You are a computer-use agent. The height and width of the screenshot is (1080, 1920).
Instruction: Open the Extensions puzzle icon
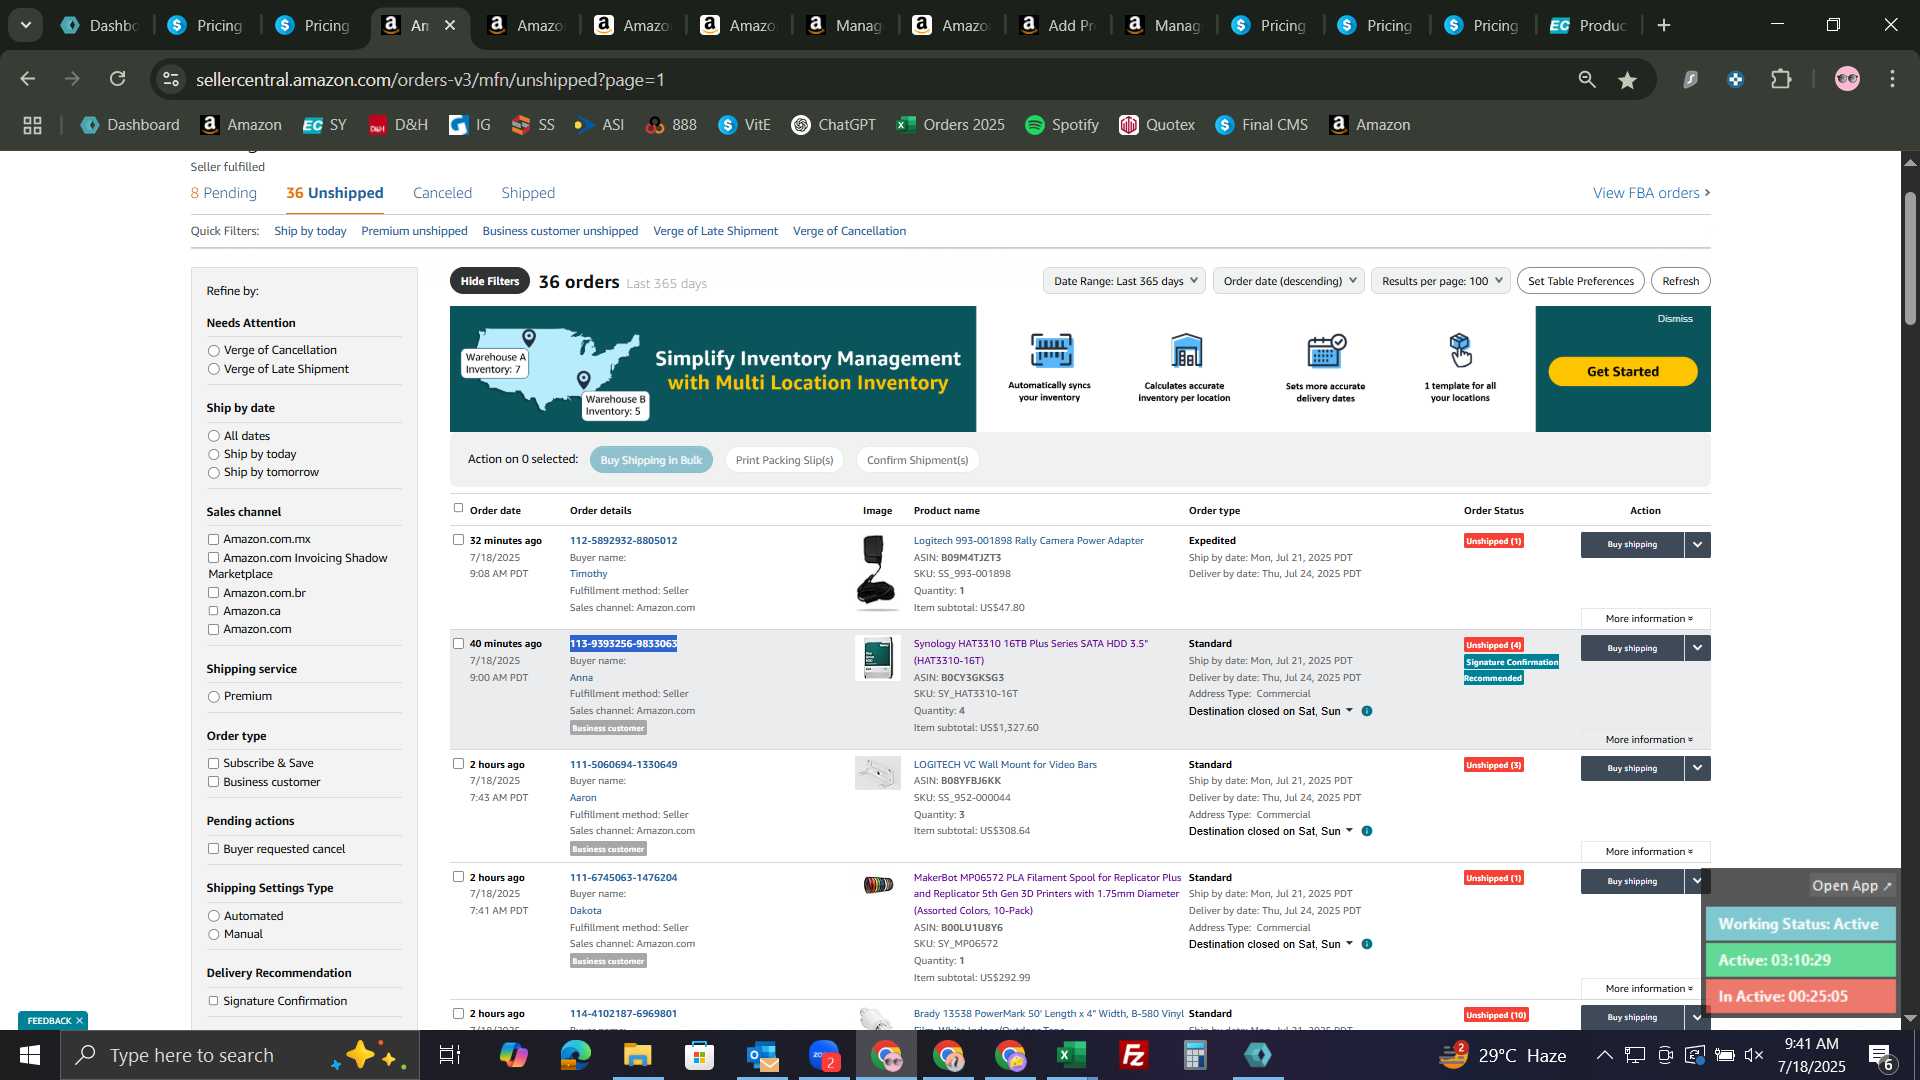coord(1781,80)
